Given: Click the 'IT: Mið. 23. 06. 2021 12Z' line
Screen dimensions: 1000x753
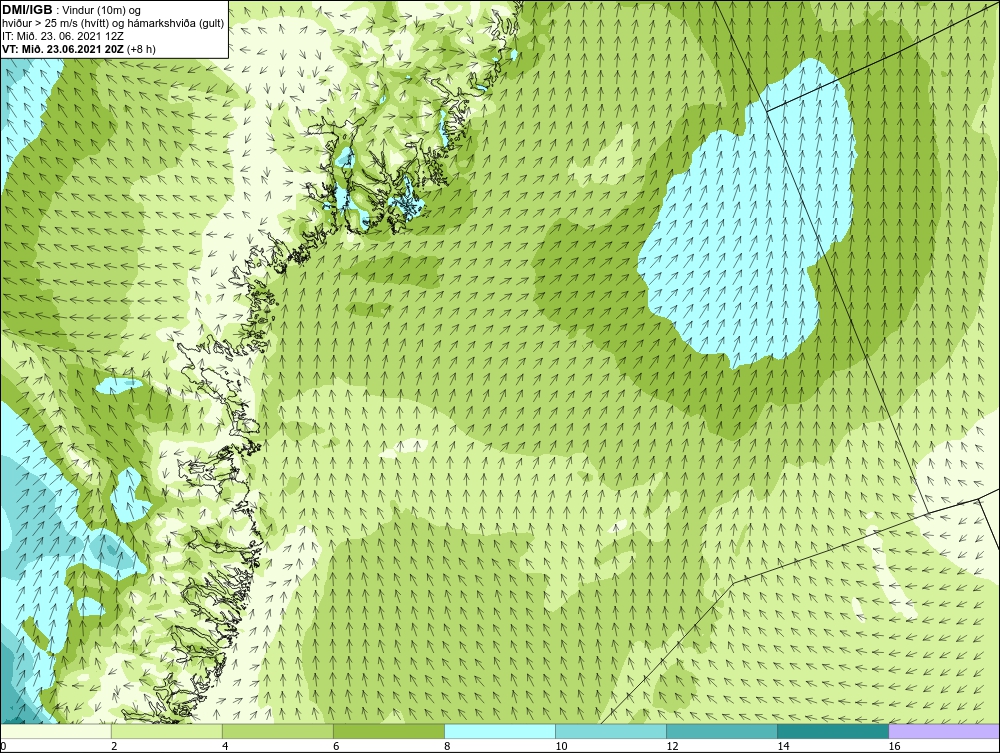Looking at the screenshot, I should tap(63, 36).
